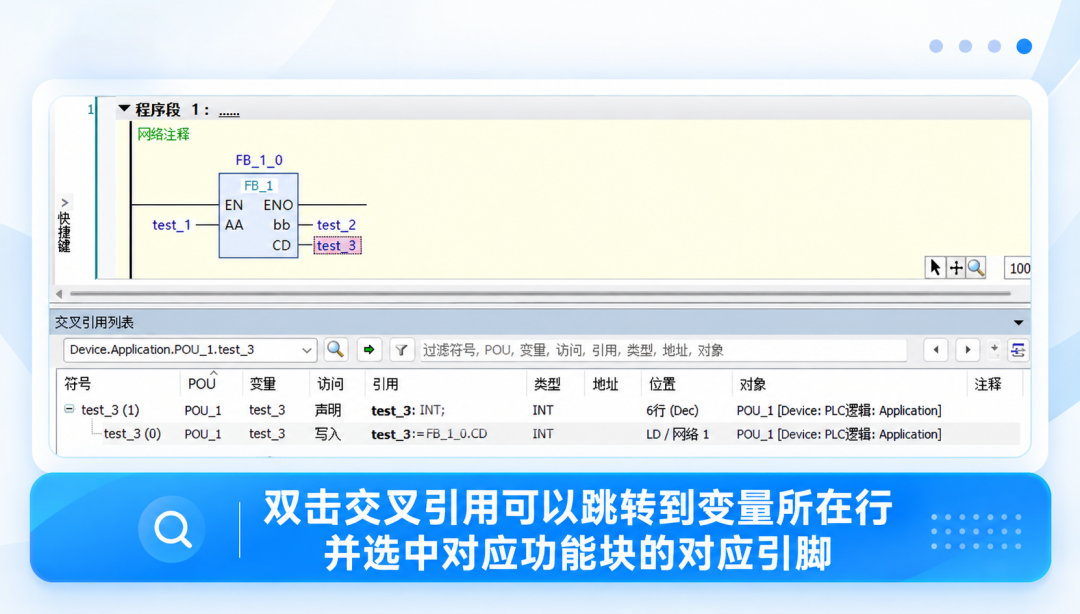Click the LD / 网络 1 location cell
Image resolution: width=1080 pixels, height=614 pixels.
click(x=678, y=434)
